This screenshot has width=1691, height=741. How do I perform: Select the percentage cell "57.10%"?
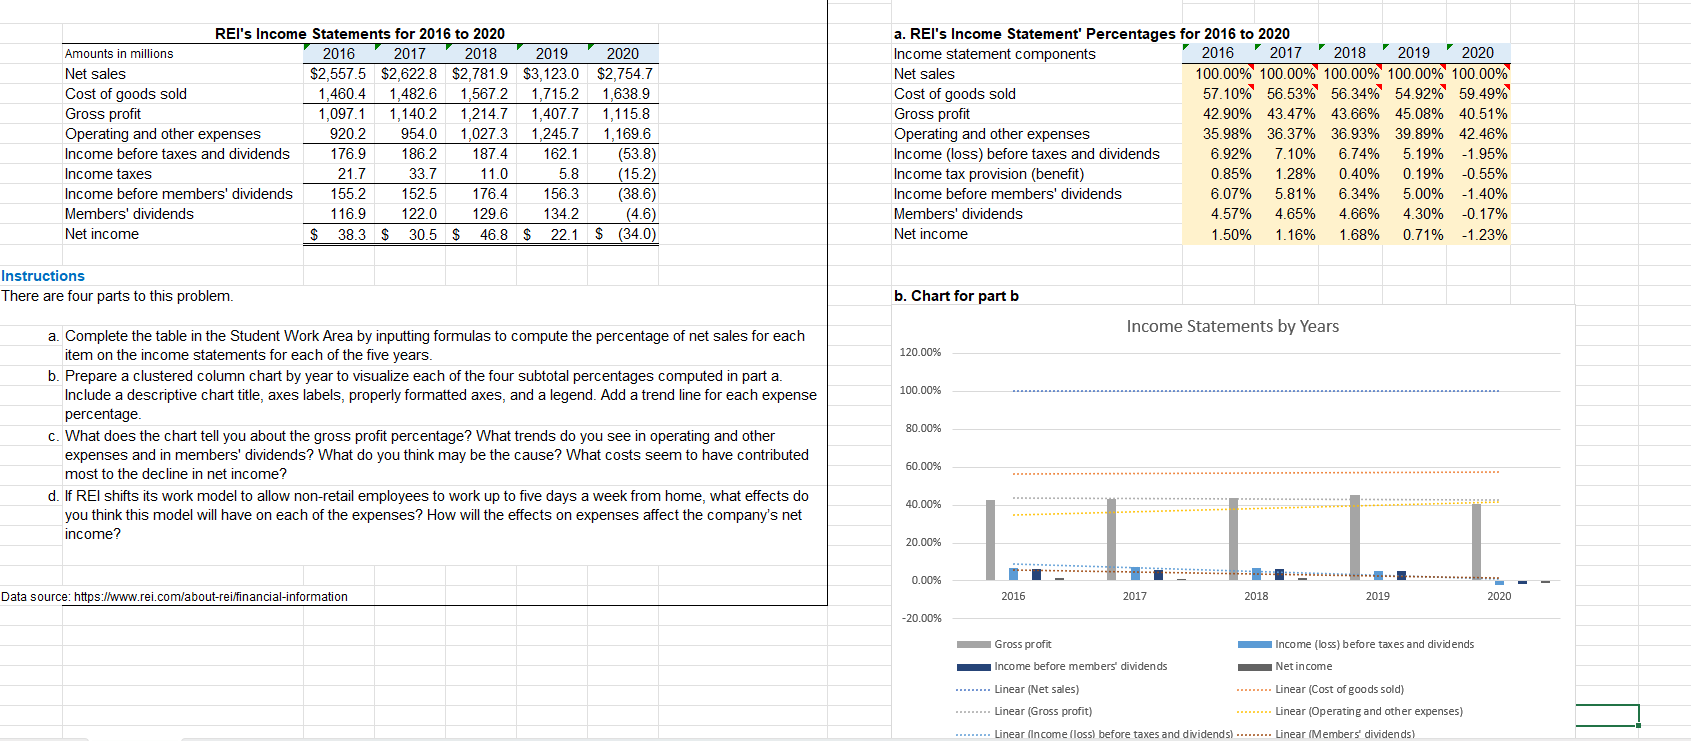tap(1227, 94)
